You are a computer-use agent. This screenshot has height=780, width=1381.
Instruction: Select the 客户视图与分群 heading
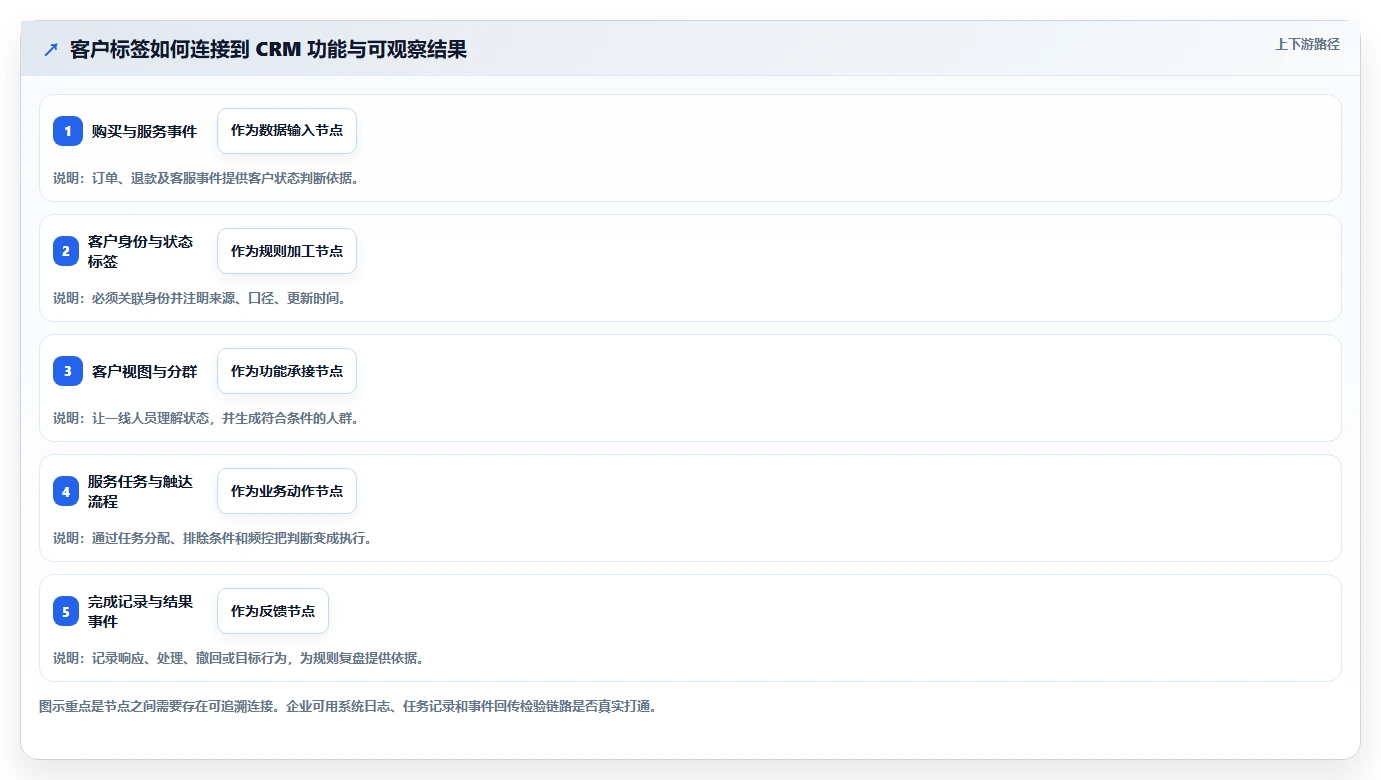[144, 371]
